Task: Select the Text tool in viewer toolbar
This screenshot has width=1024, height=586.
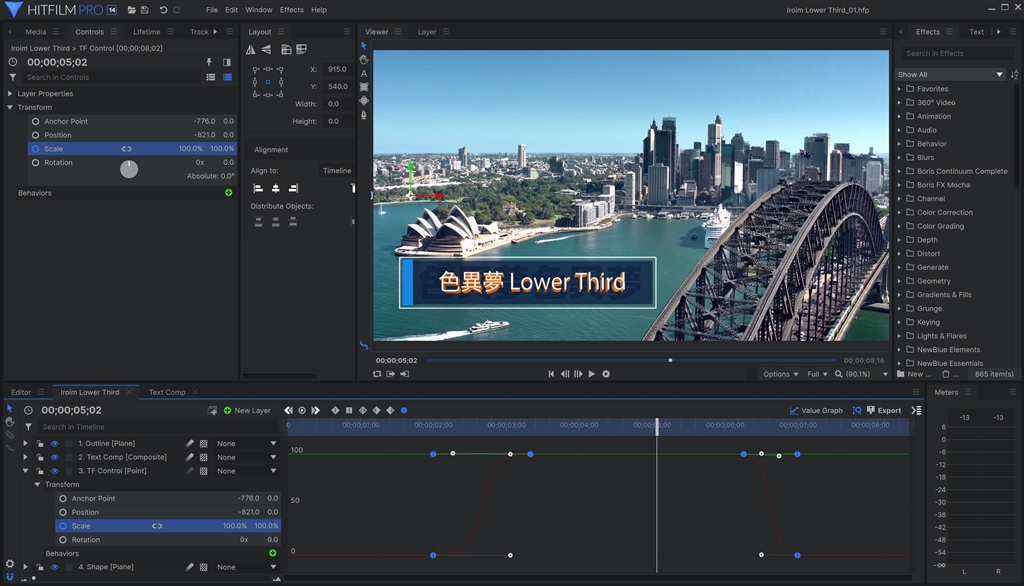Action: (364, 73)
